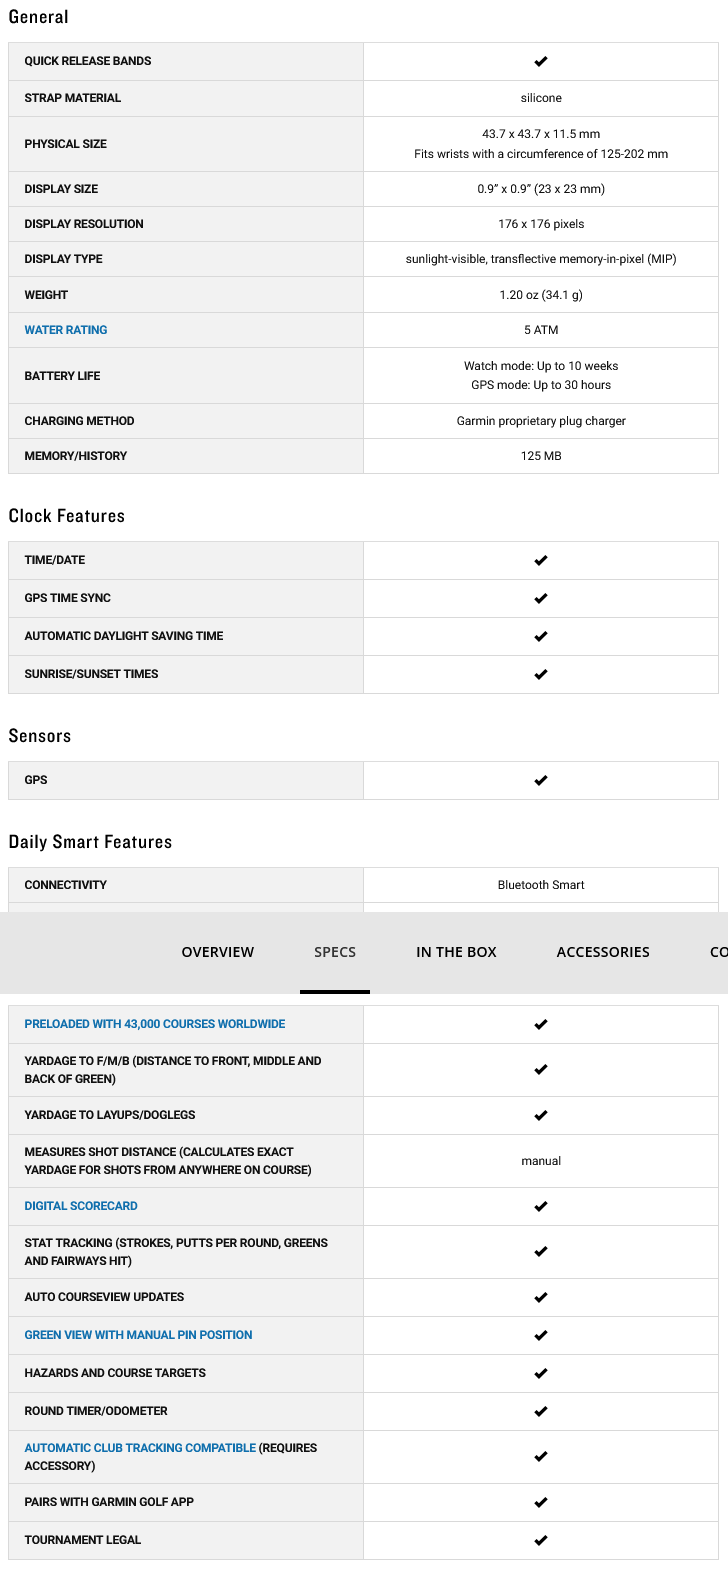This screenshot has width=728, height=1581.
Task: Click the 'manual' shot distance value
Action: (x=541, y=1161)
